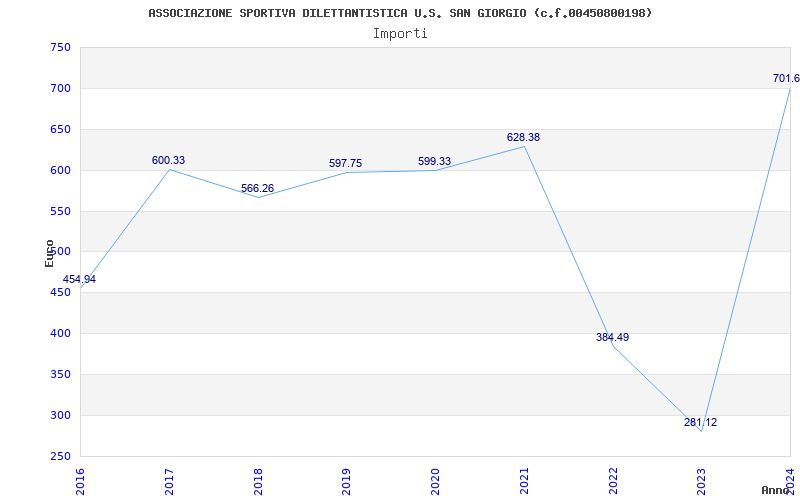The width and height of the screenshot is (800, 500).
Task: Select the 281.12 lowest value label
Action: [x=701, y=422]
